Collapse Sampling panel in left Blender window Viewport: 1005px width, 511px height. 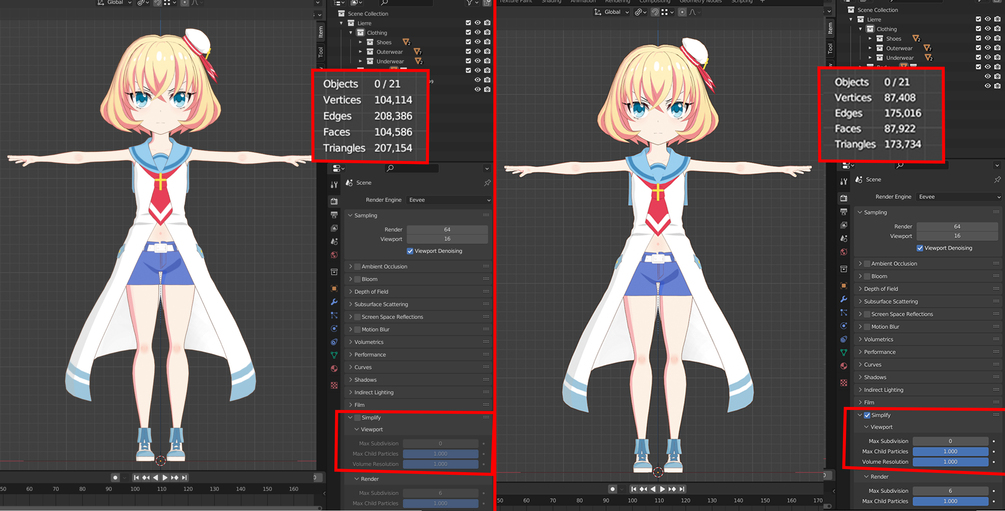point(351,215)
